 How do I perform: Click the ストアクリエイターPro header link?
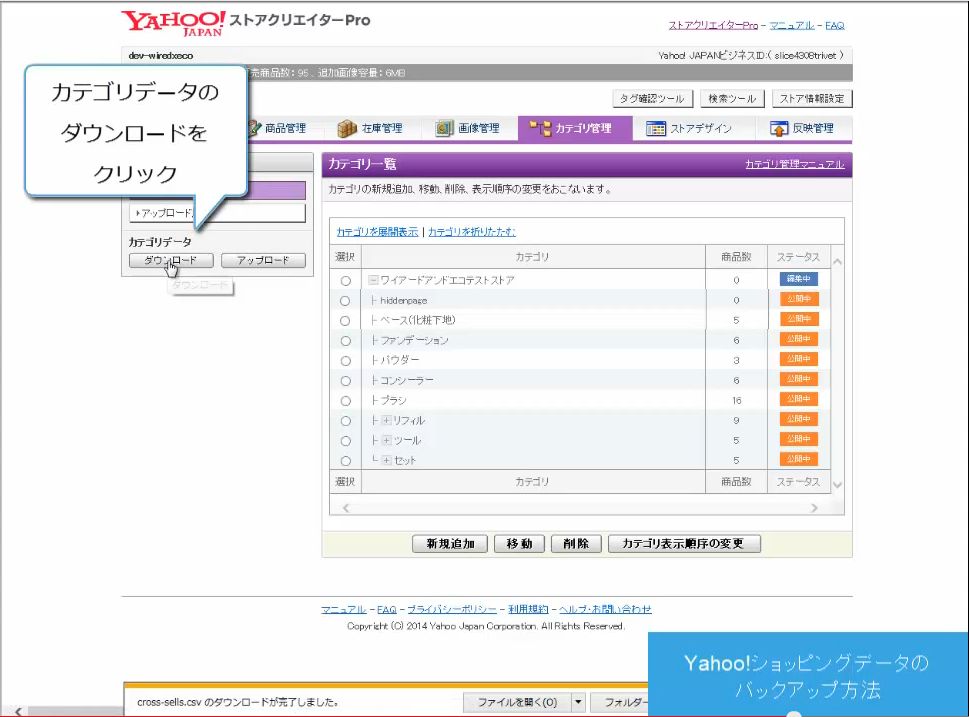713,25
